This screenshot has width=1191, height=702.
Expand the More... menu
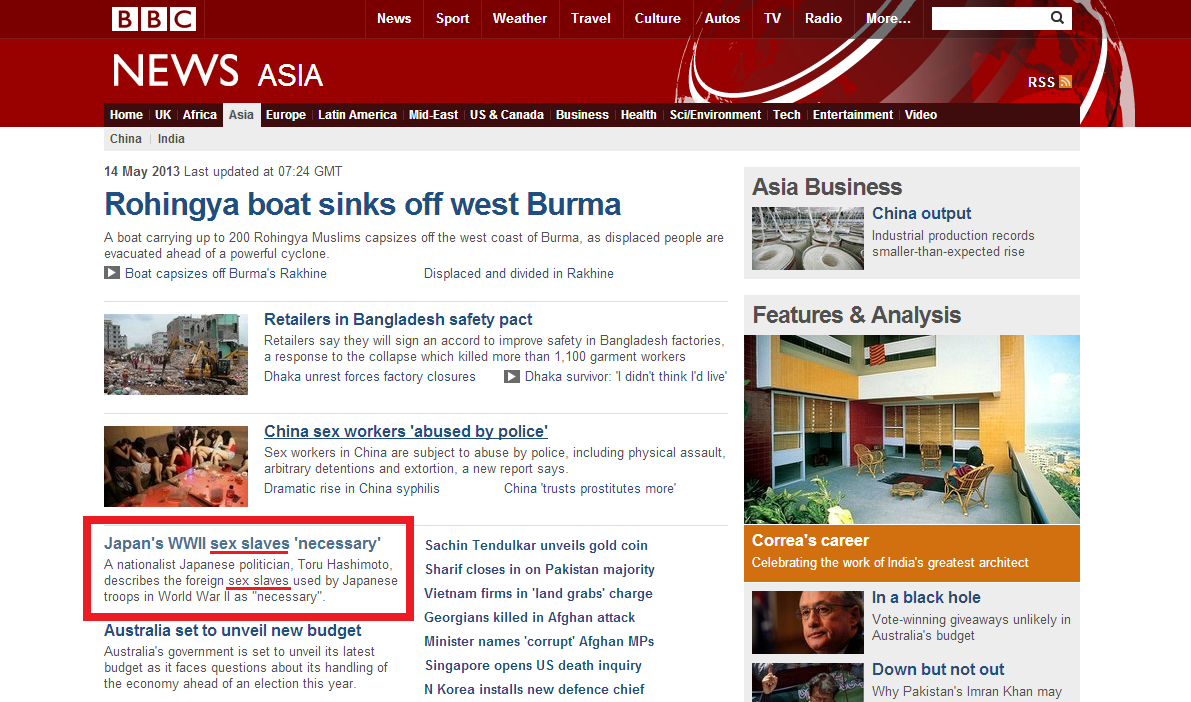pyautogui.click(x=888, y=18)
